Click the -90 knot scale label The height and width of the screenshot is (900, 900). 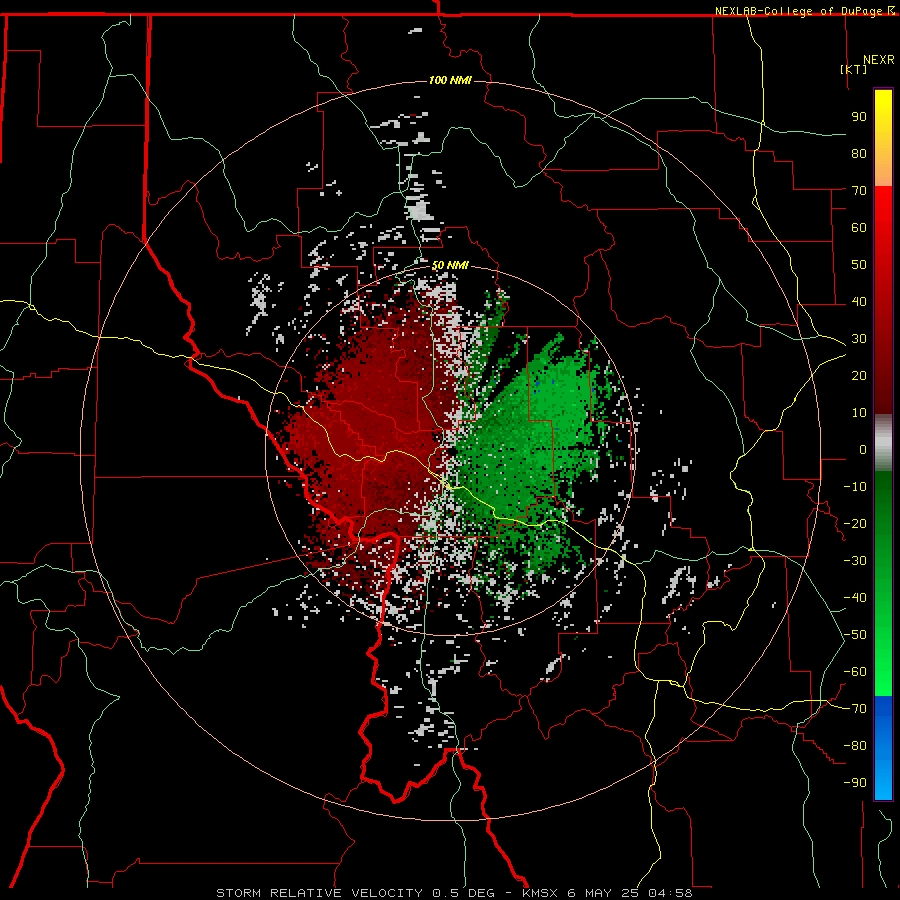(x=855, y=783)
